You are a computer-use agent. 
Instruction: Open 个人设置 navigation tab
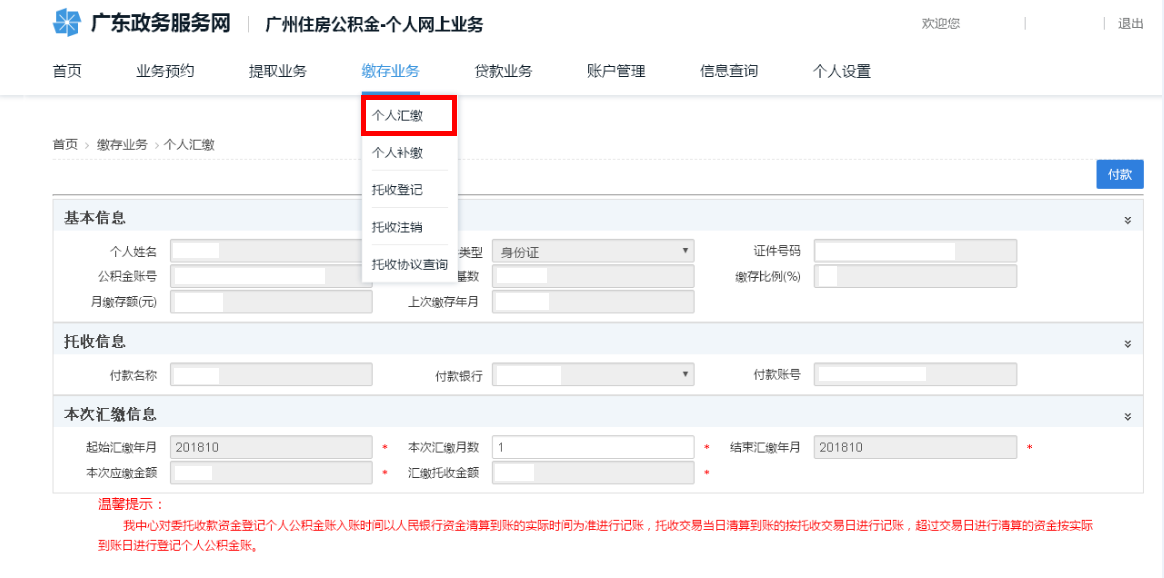(x=842, y=71)
